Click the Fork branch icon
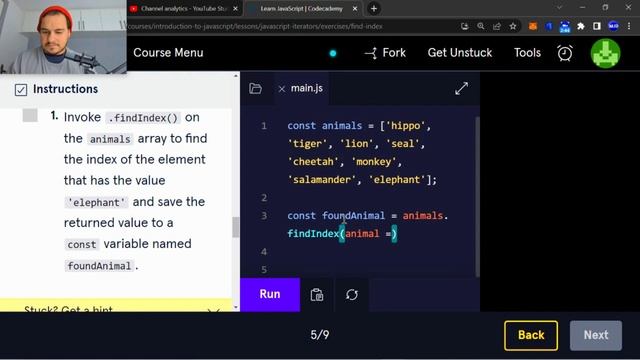 371,53
